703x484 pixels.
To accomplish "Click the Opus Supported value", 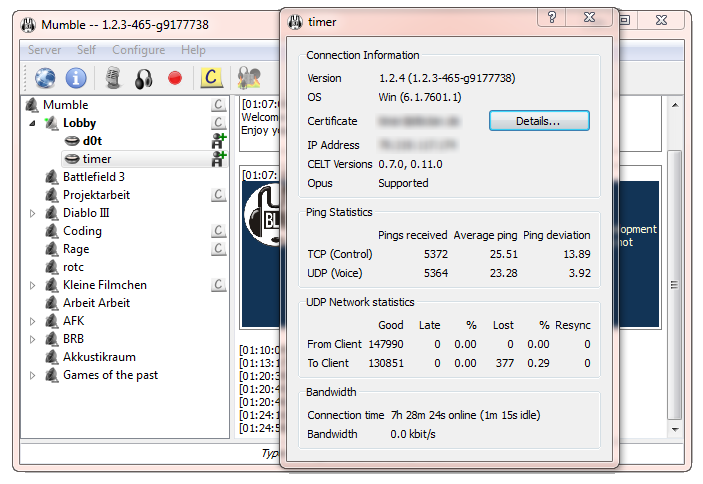I will [x=403, y=183].
